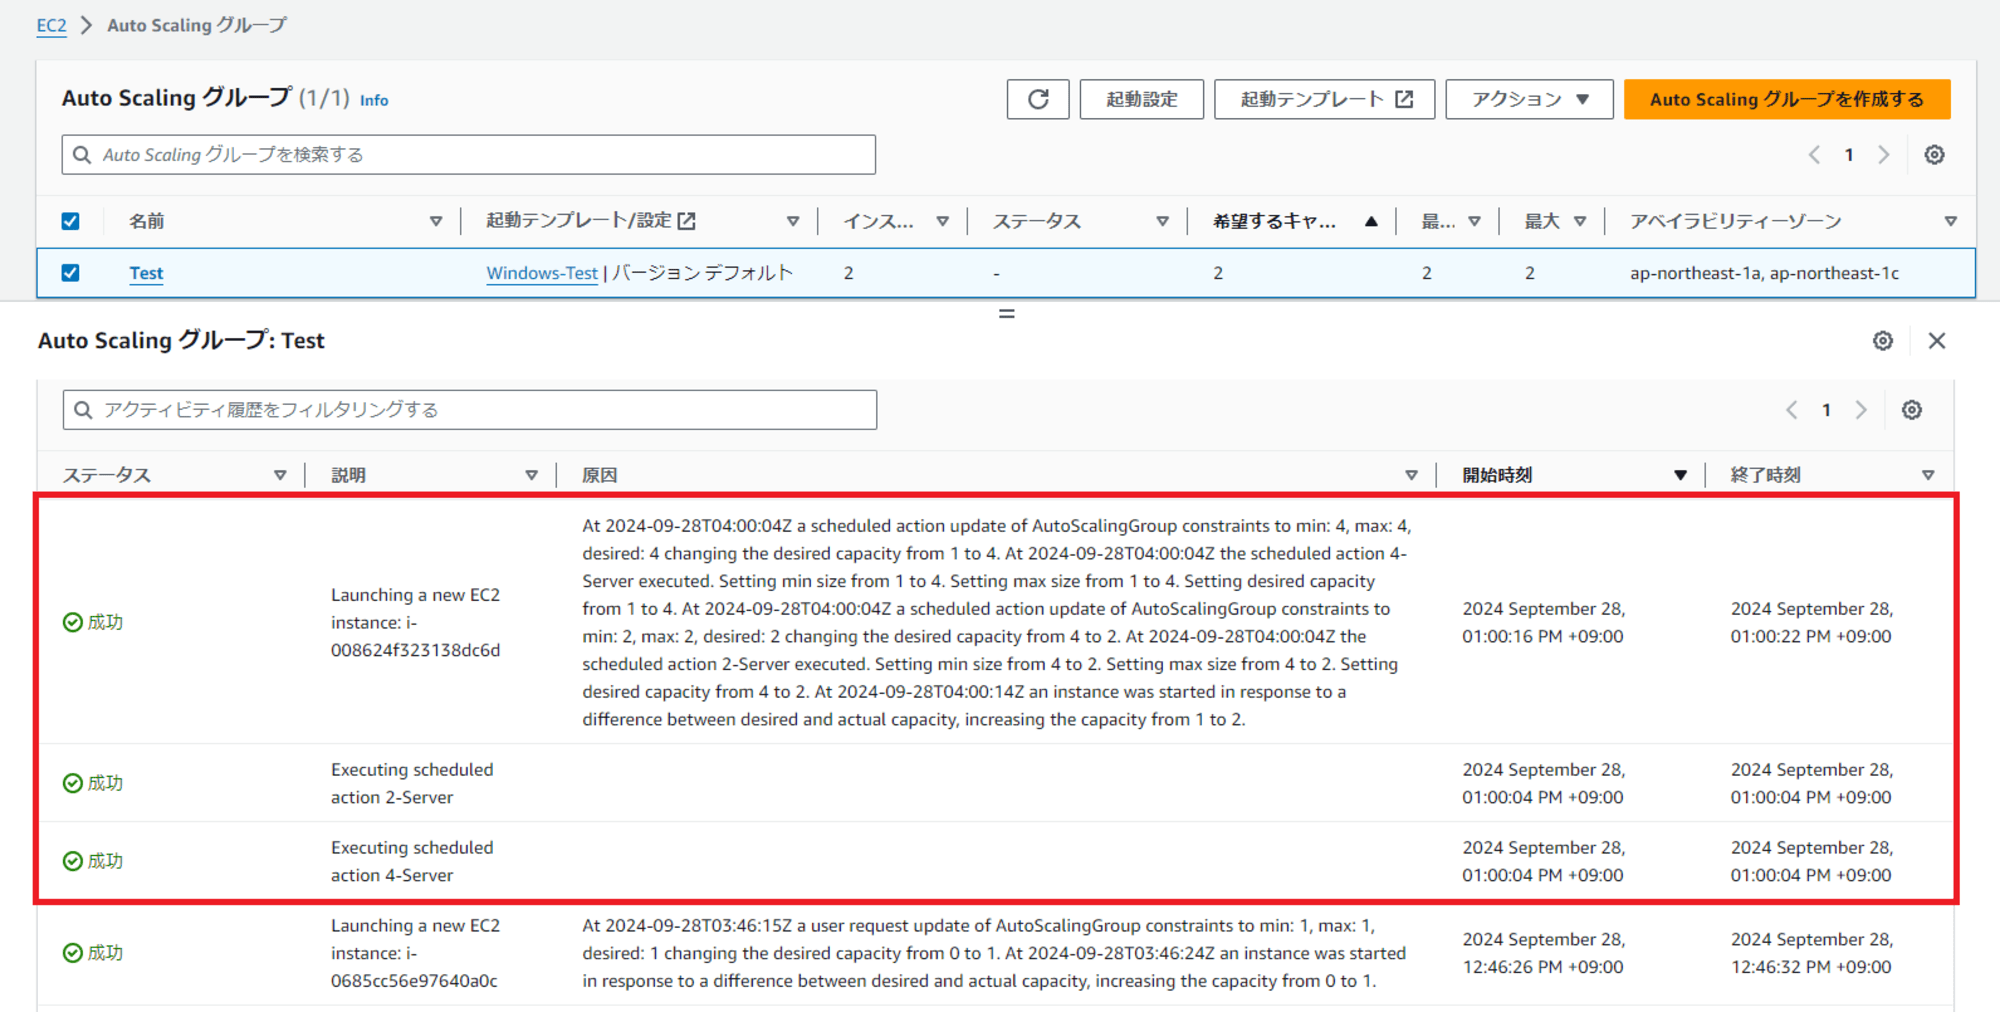Uncheck the Test row checkbox
The image size is (2000, 1012).
(70, 273)
